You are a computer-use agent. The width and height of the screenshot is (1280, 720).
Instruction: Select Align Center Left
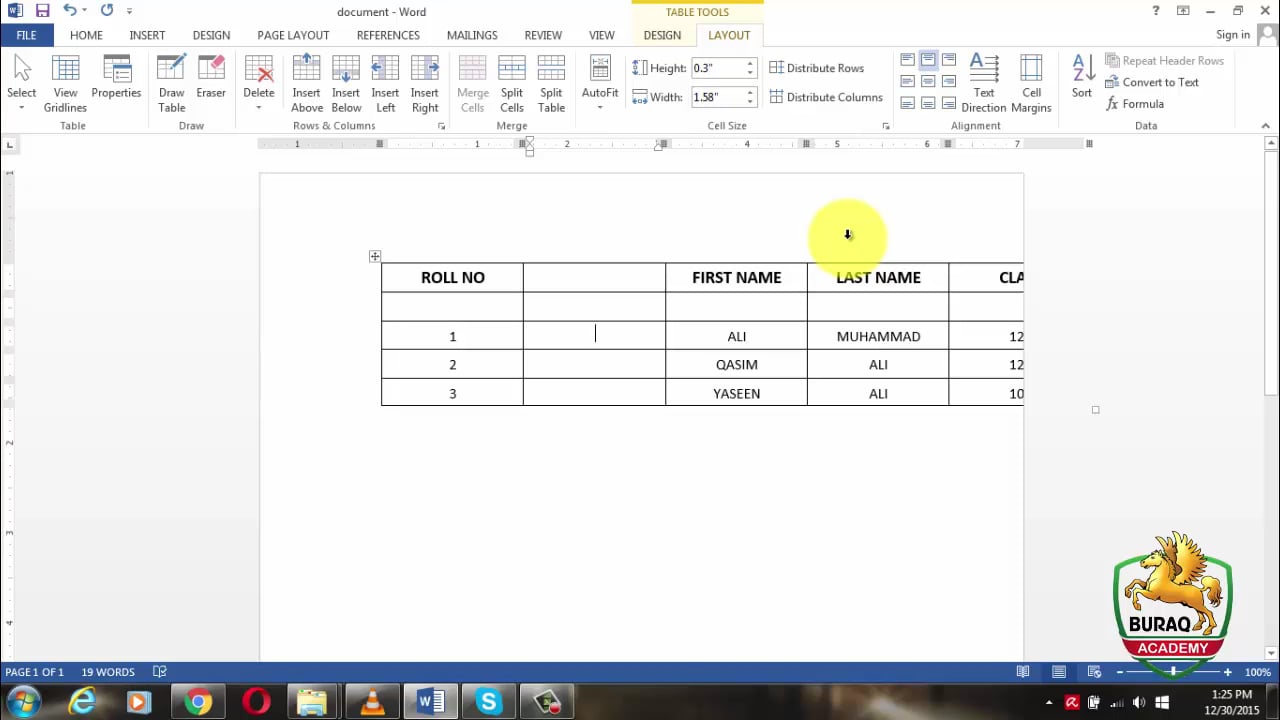tap(907, 81)
